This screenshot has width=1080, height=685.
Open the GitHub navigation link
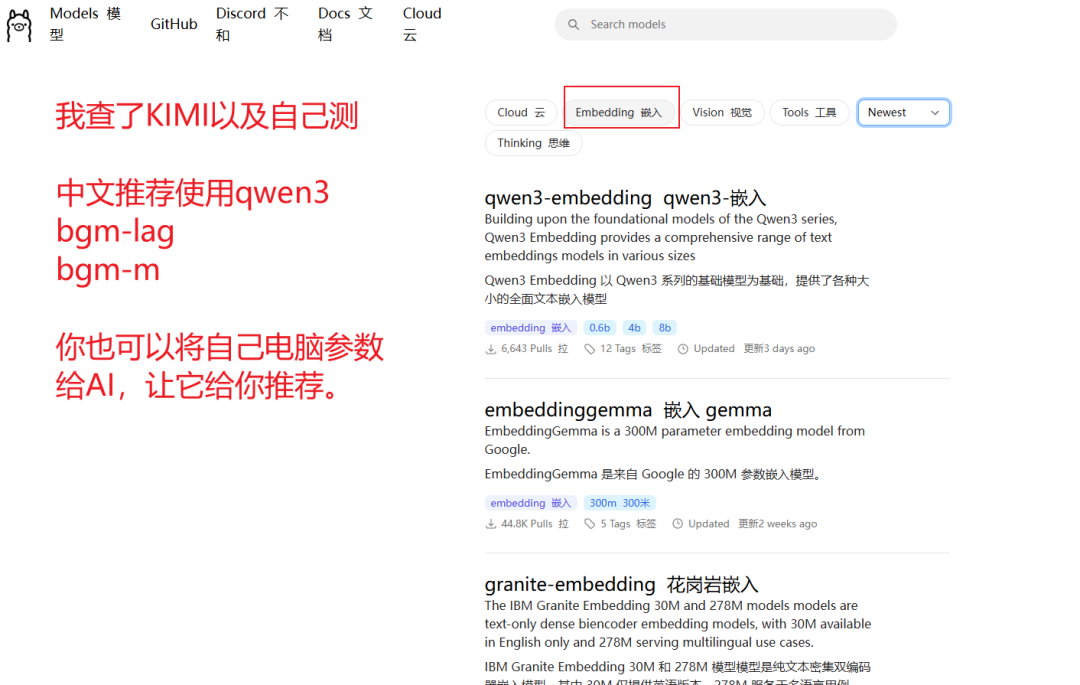(x=174, y=24)
